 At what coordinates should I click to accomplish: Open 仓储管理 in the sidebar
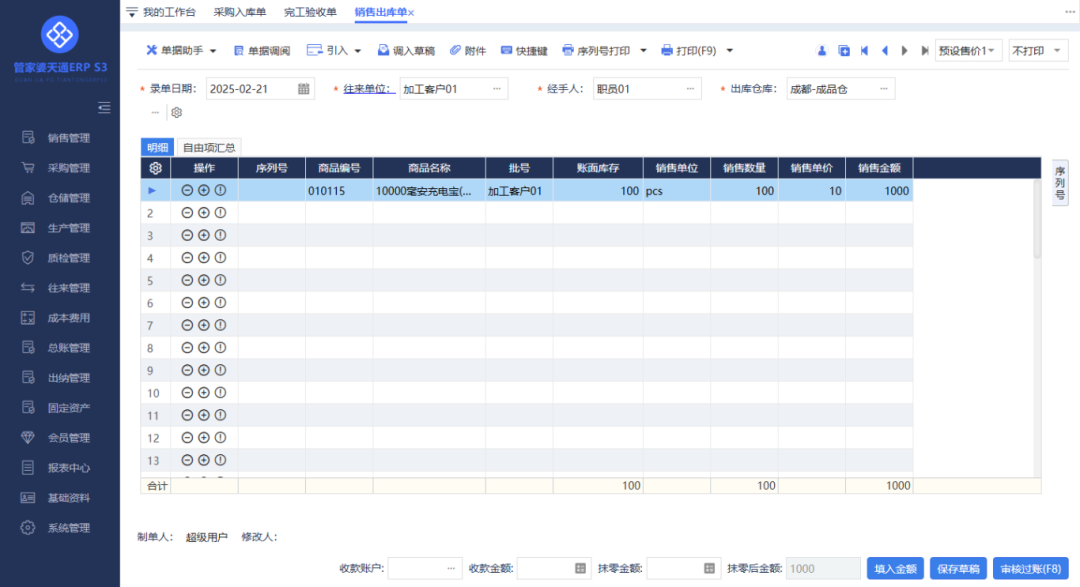(68, 198)
